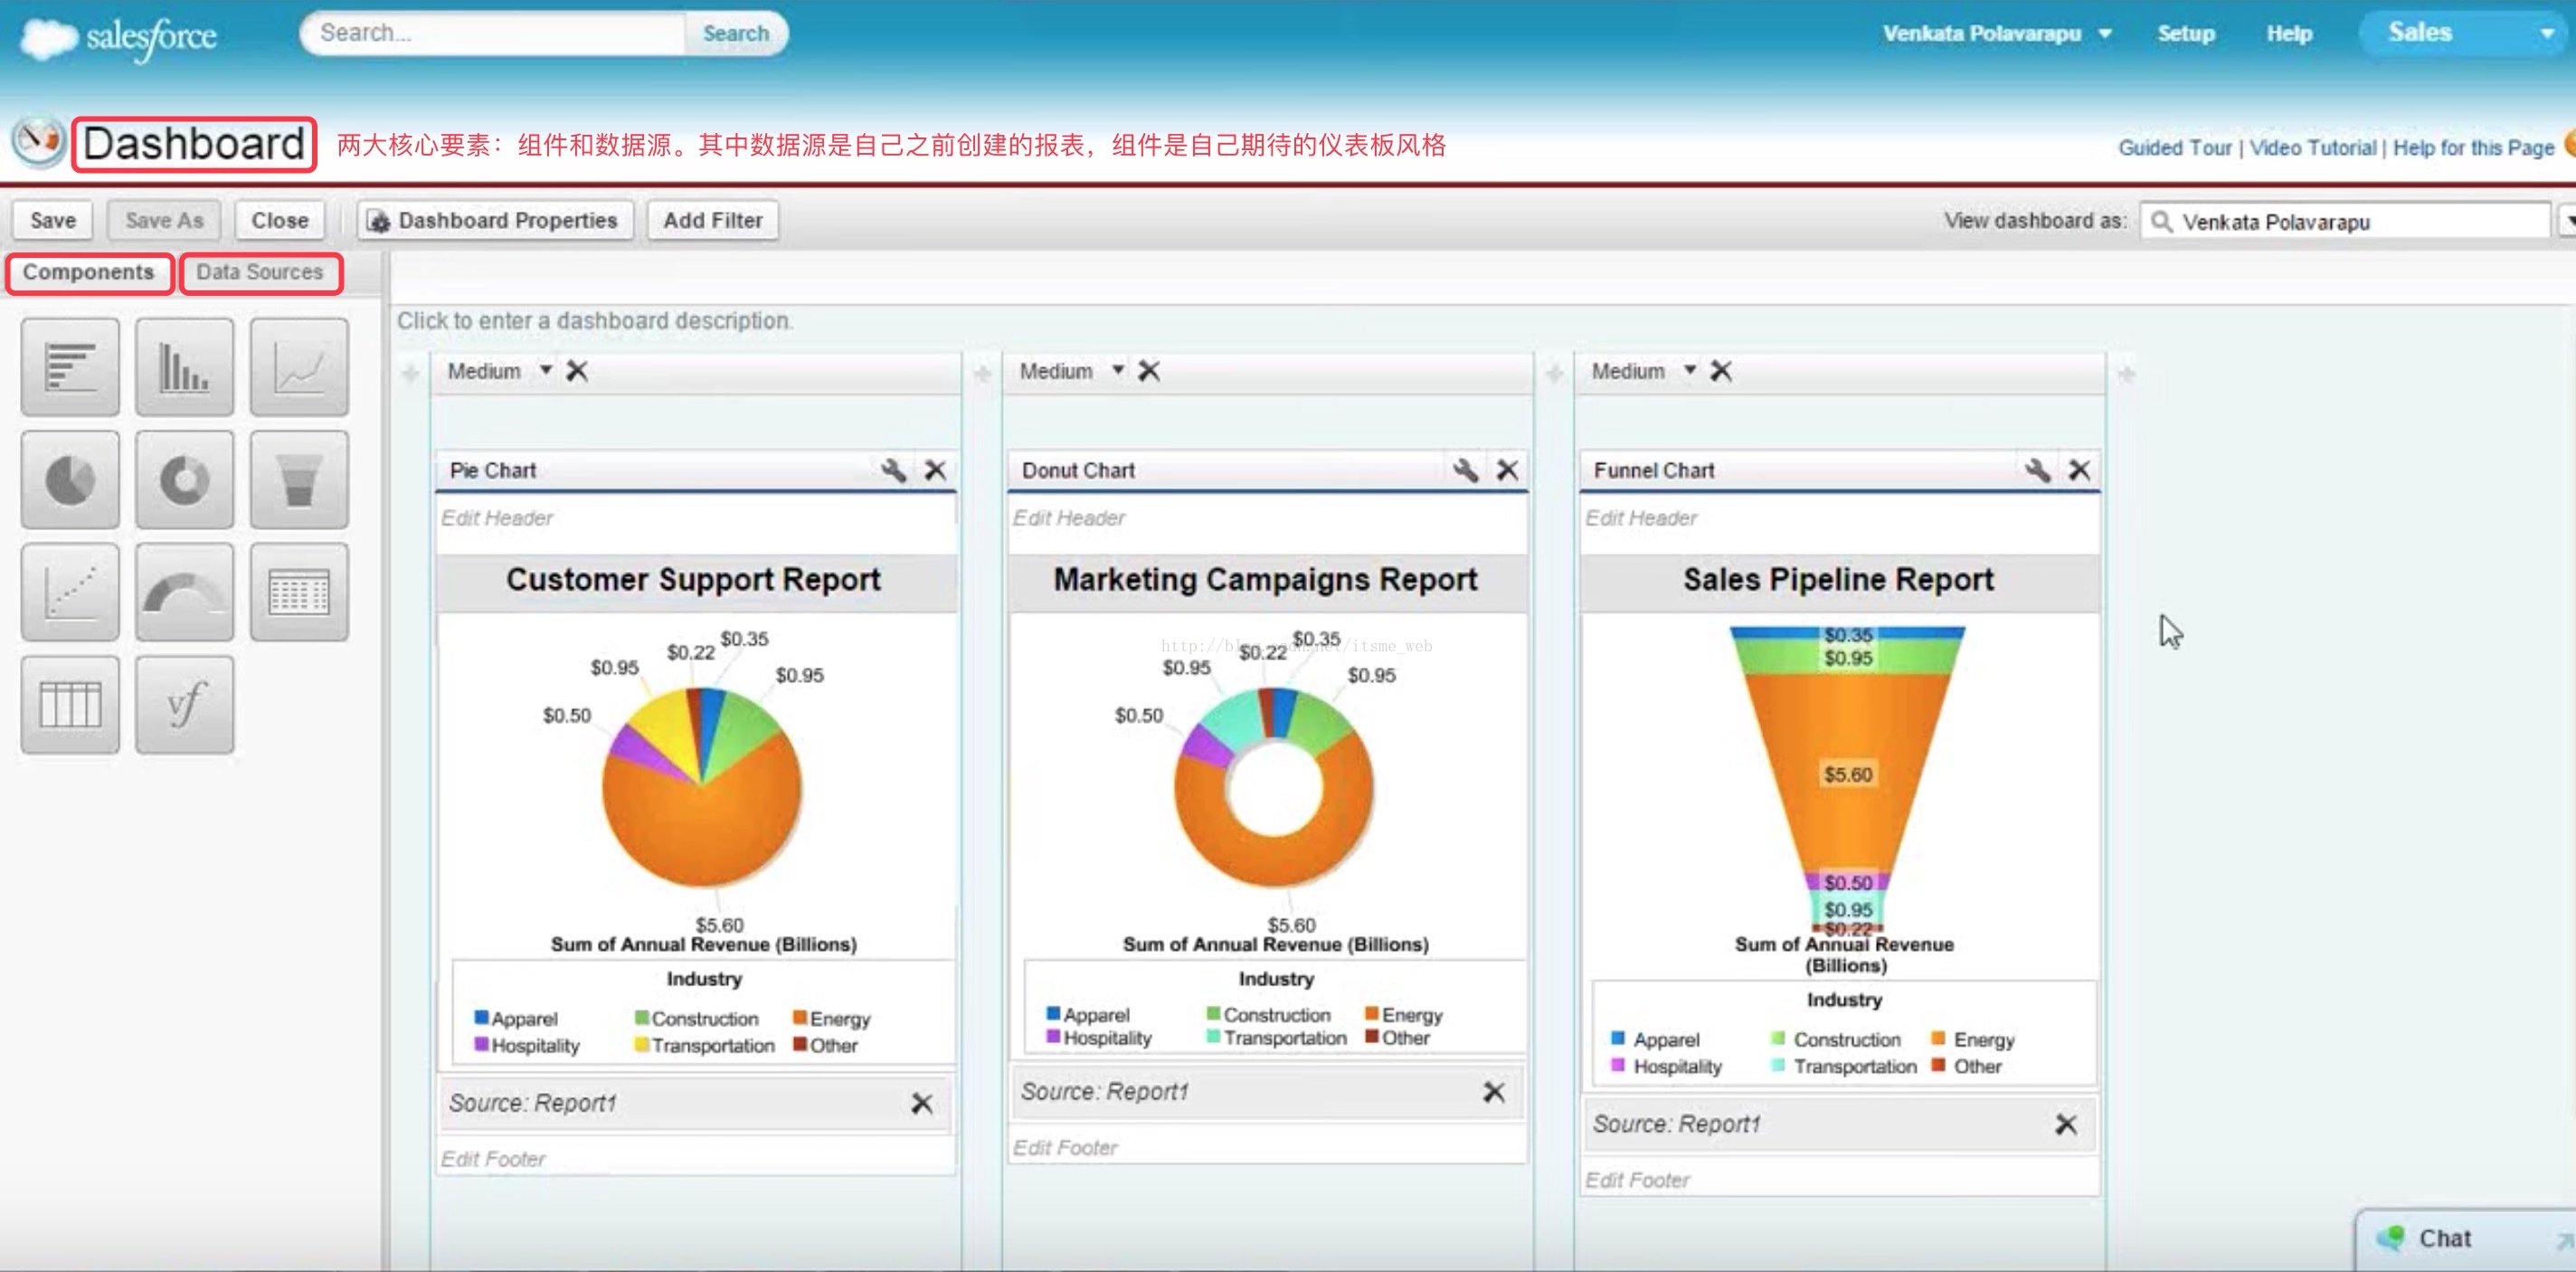The image size is (2576, 1272).
Task: Open the Video Tutorial link
Action: pyautogui.click(x=2312, y=148)
